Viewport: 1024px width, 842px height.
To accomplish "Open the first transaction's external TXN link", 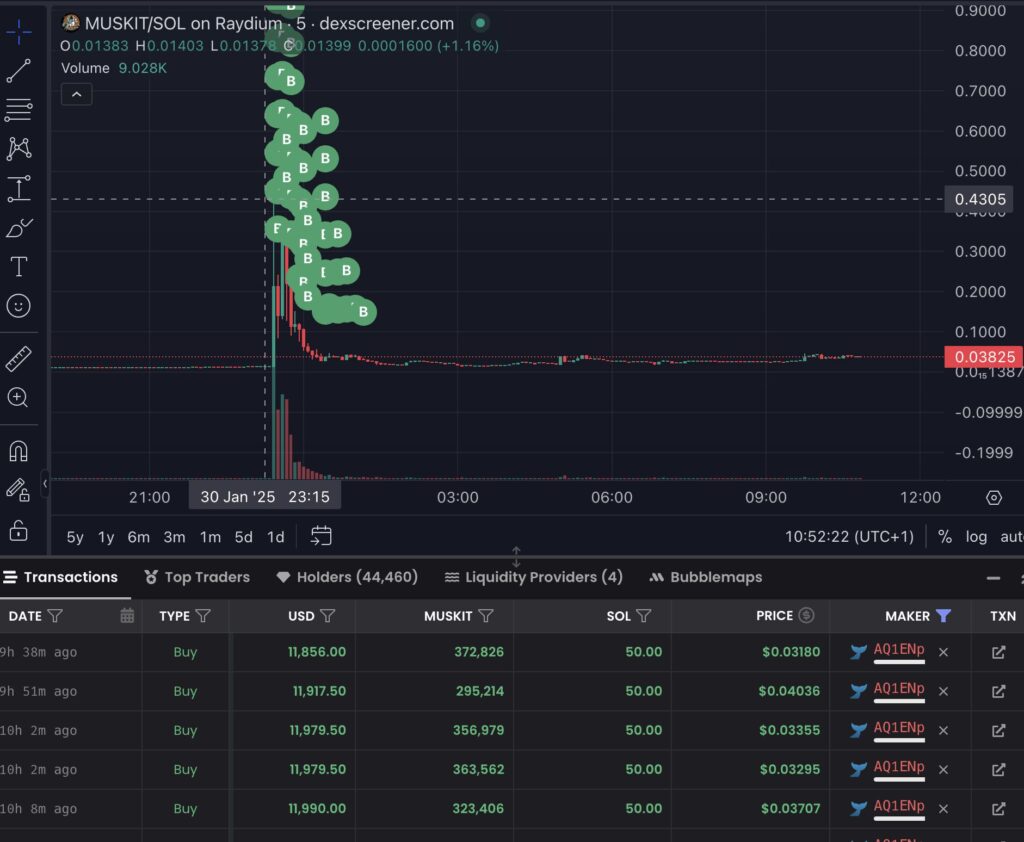I will pos(997,652).
